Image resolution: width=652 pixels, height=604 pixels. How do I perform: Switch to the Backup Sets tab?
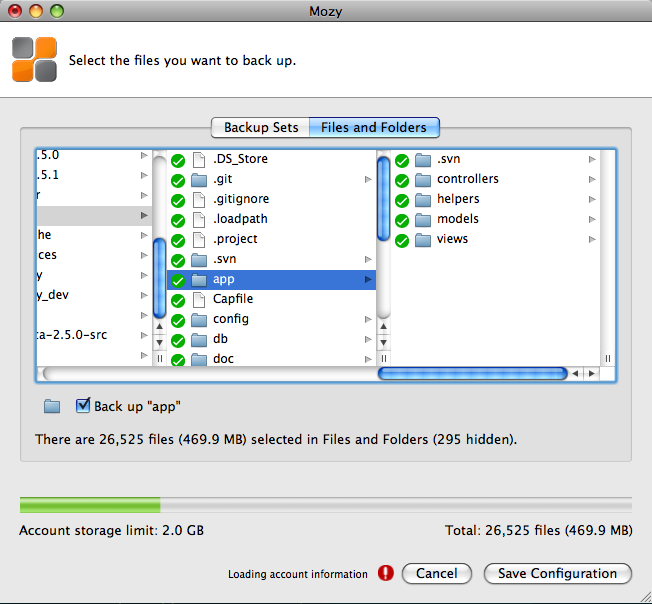click(261, 127)
